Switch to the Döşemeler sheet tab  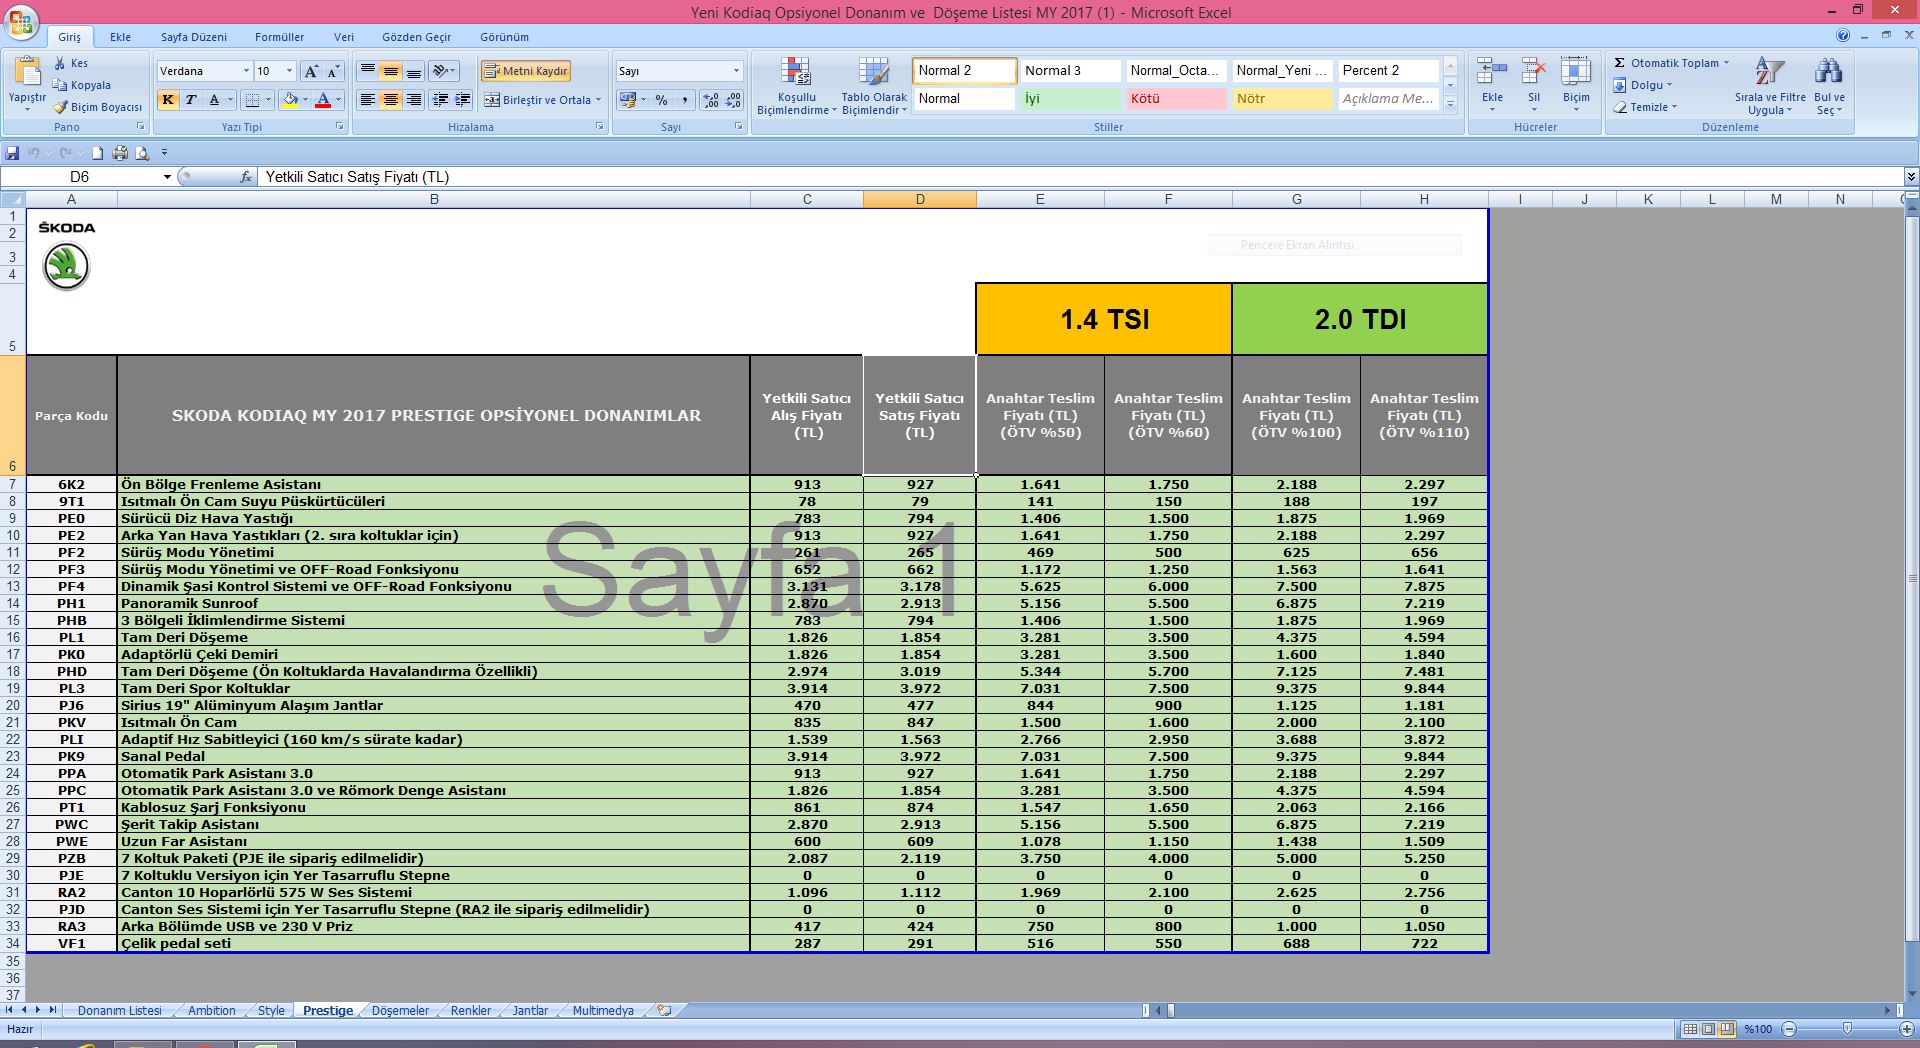[x=400, y=1010]
